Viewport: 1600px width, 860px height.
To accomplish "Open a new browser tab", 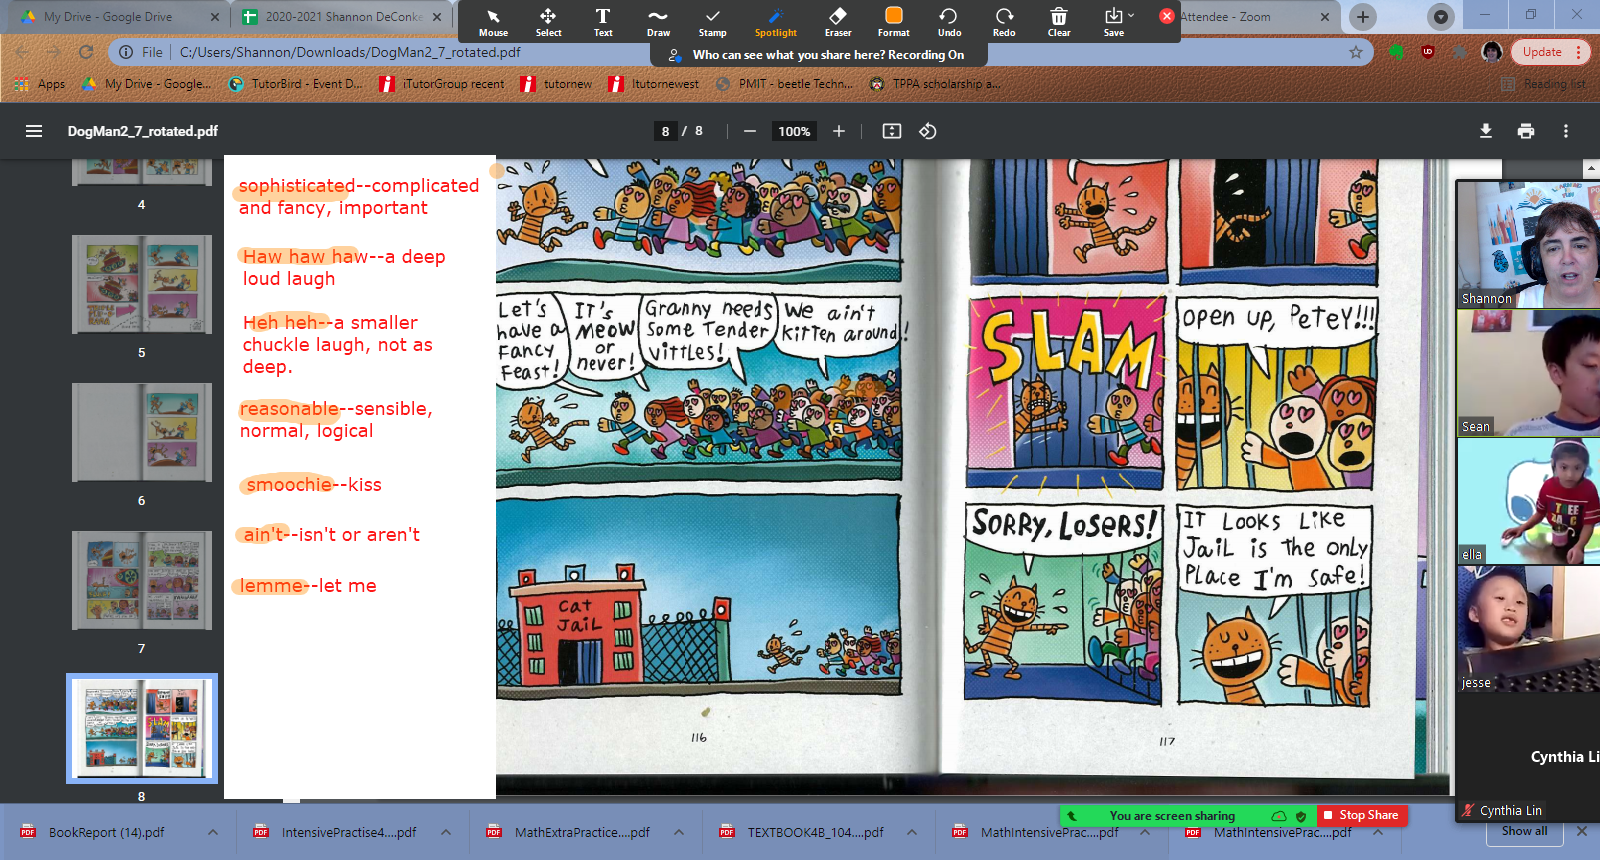I will click(x=1363, y=17).
